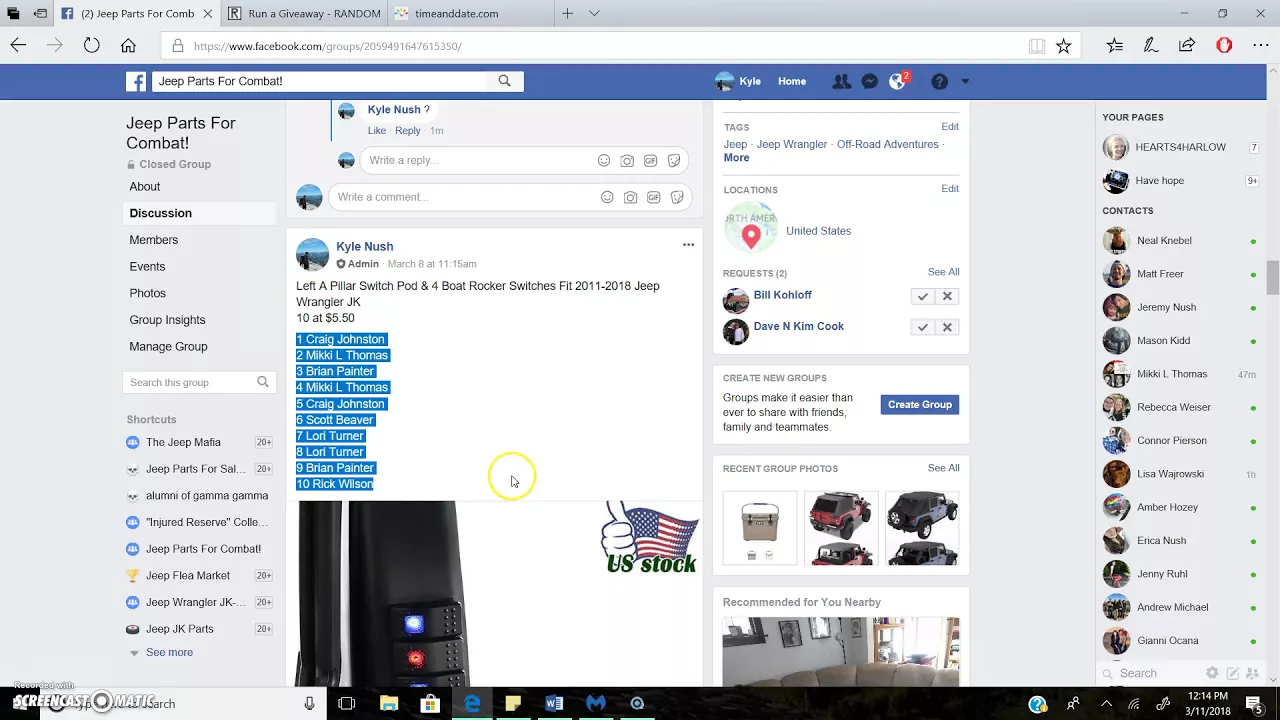Switch to Run a Giveaway tab

tap(304, 14)
